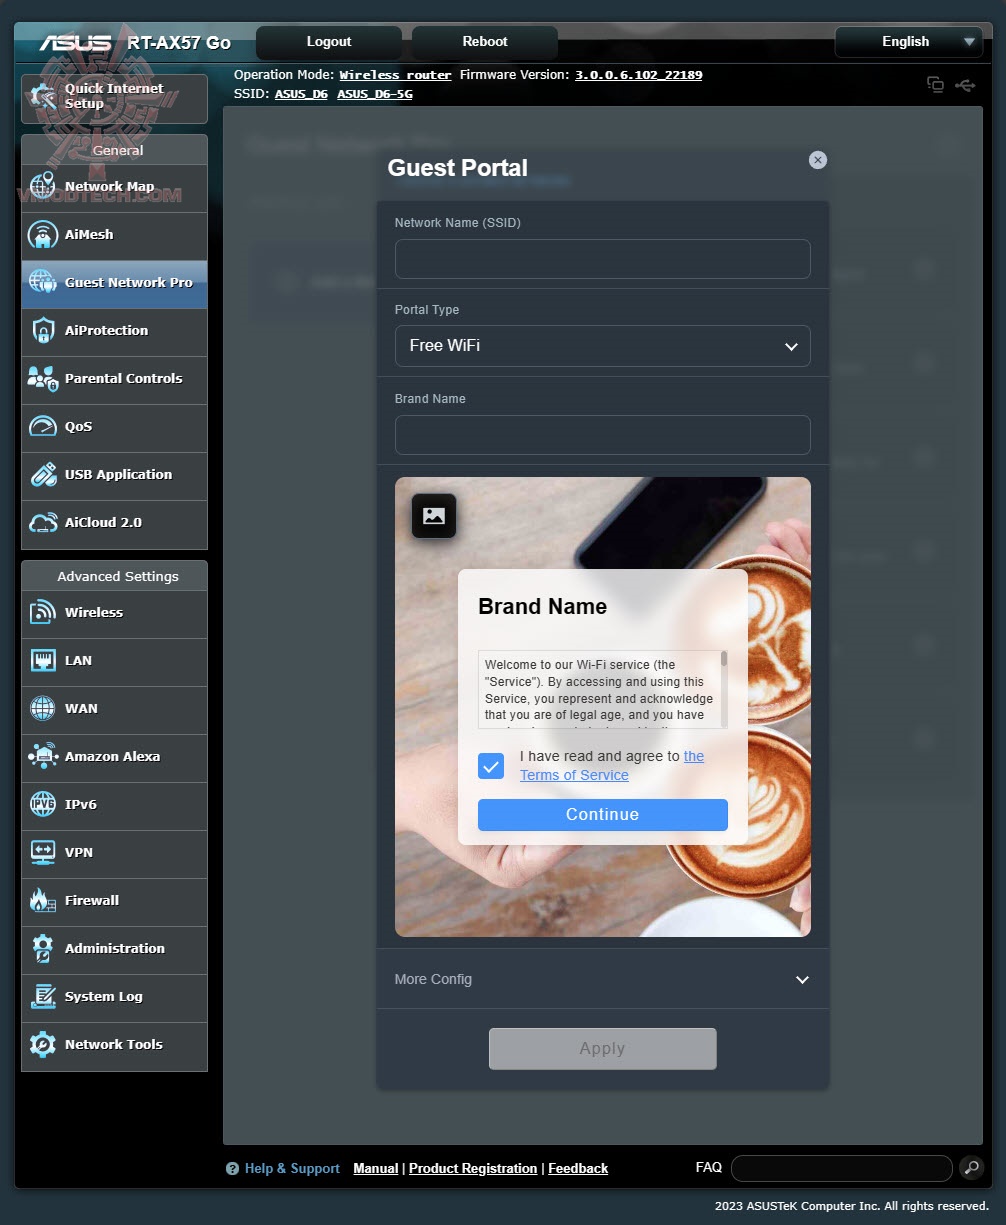Click the network clients status icon
The image size is (1006, 1225).
(x=935, y=85)
